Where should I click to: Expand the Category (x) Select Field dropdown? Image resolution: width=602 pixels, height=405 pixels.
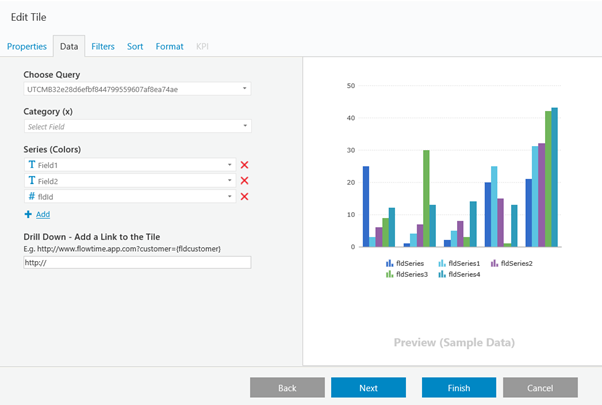pos(137,126)
